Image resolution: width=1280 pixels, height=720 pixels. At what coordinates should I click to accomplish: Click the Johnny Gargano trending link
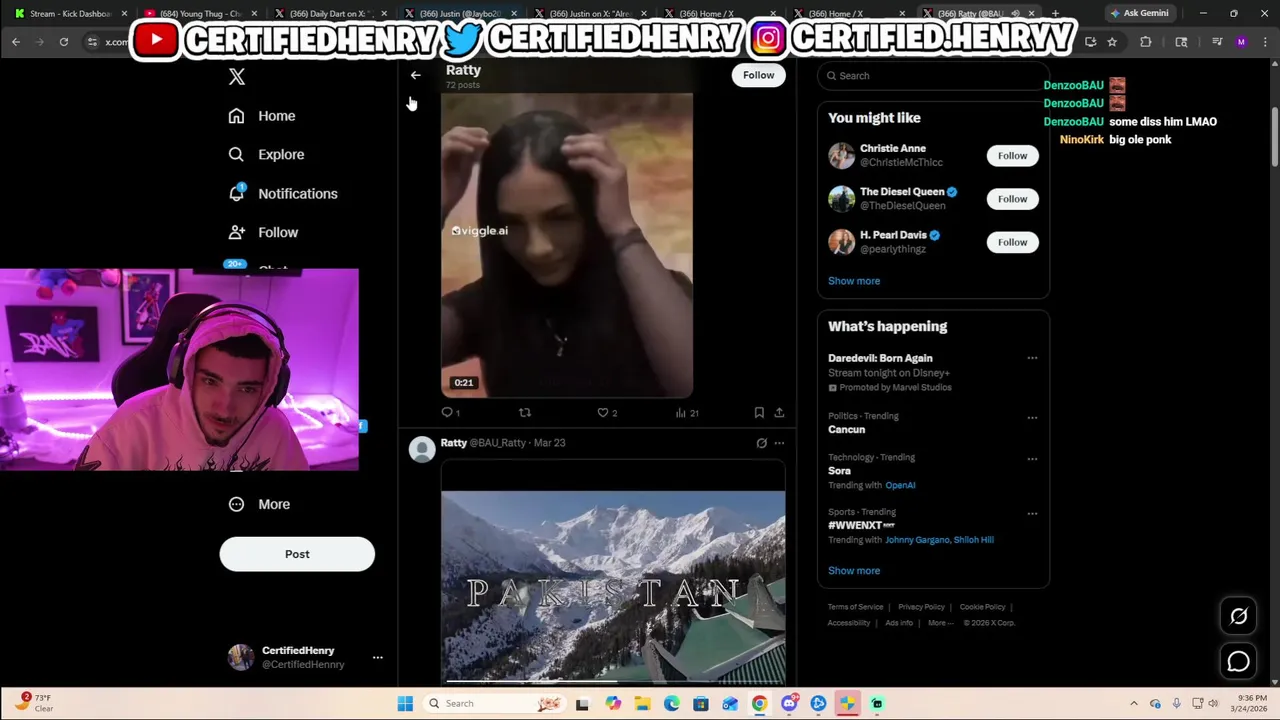pos(917,540)
